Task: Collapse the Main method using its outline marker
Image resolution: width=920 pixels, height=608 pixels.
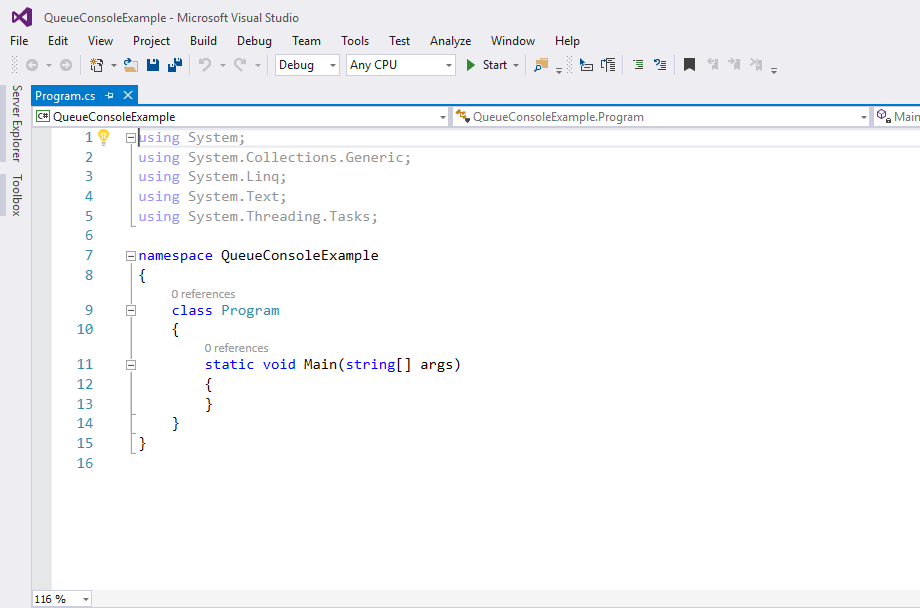Action: pos(131,364)
